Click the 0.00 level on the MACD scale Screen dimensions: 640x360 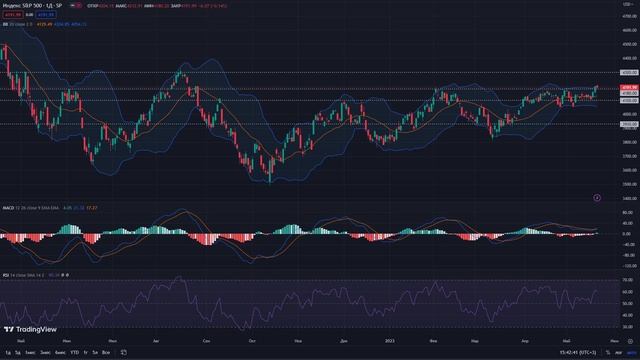click(627, 234)
